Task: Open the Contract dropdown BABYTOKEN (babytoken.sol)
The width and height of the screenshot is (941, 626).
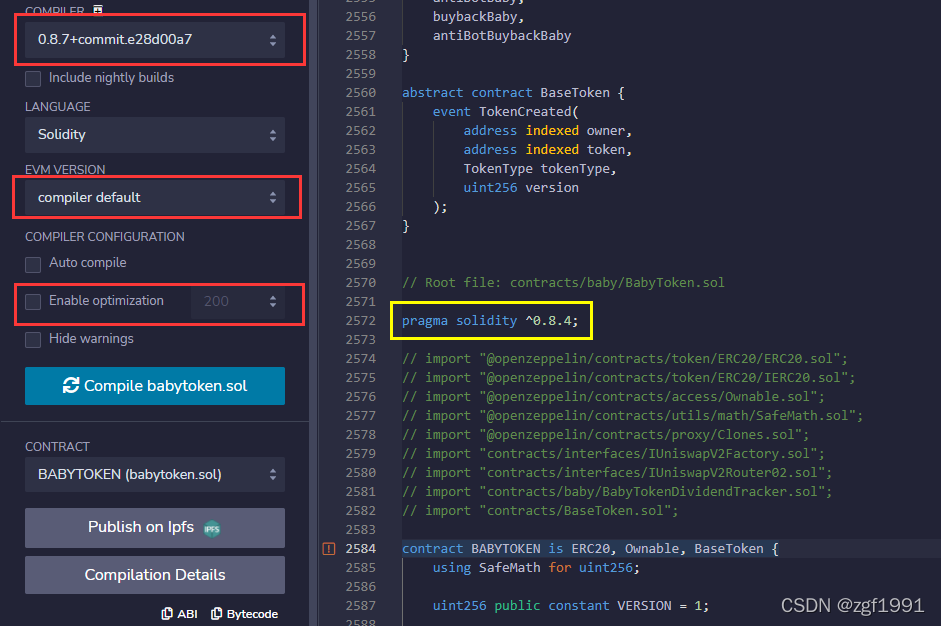Action: pos(155,474)
